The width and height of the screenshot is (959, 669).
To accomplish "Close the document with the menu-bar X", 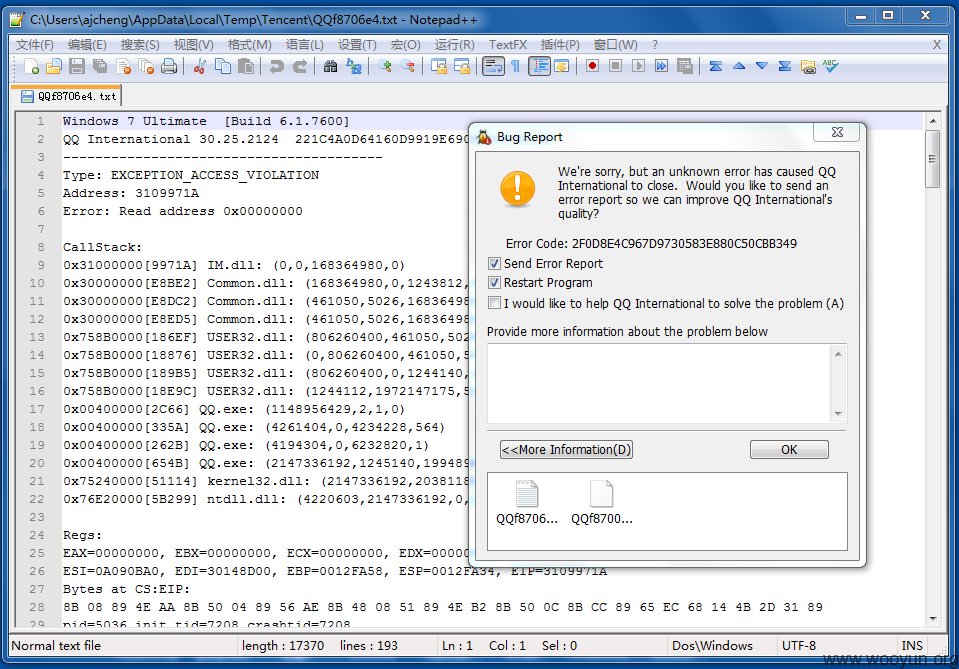I will tap(936, 45).
